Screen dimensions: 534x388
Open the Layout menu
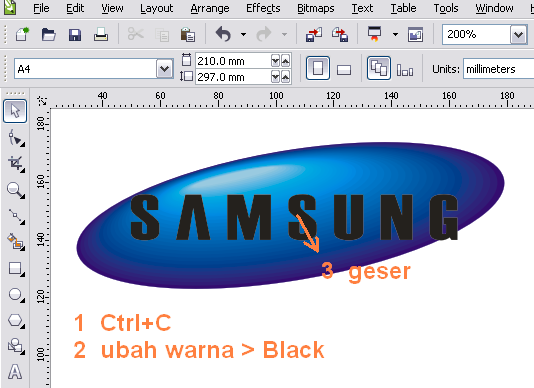[157, 8]
